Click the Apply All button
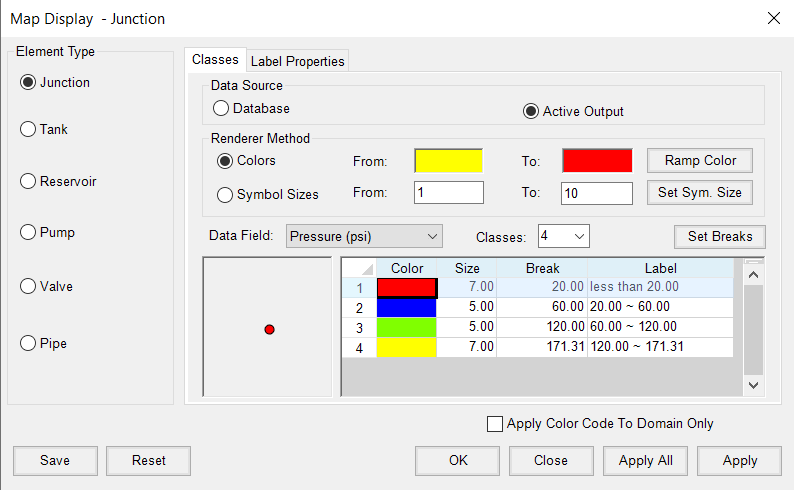The height and width of the screenshot is (490, 794). [646, 461]
